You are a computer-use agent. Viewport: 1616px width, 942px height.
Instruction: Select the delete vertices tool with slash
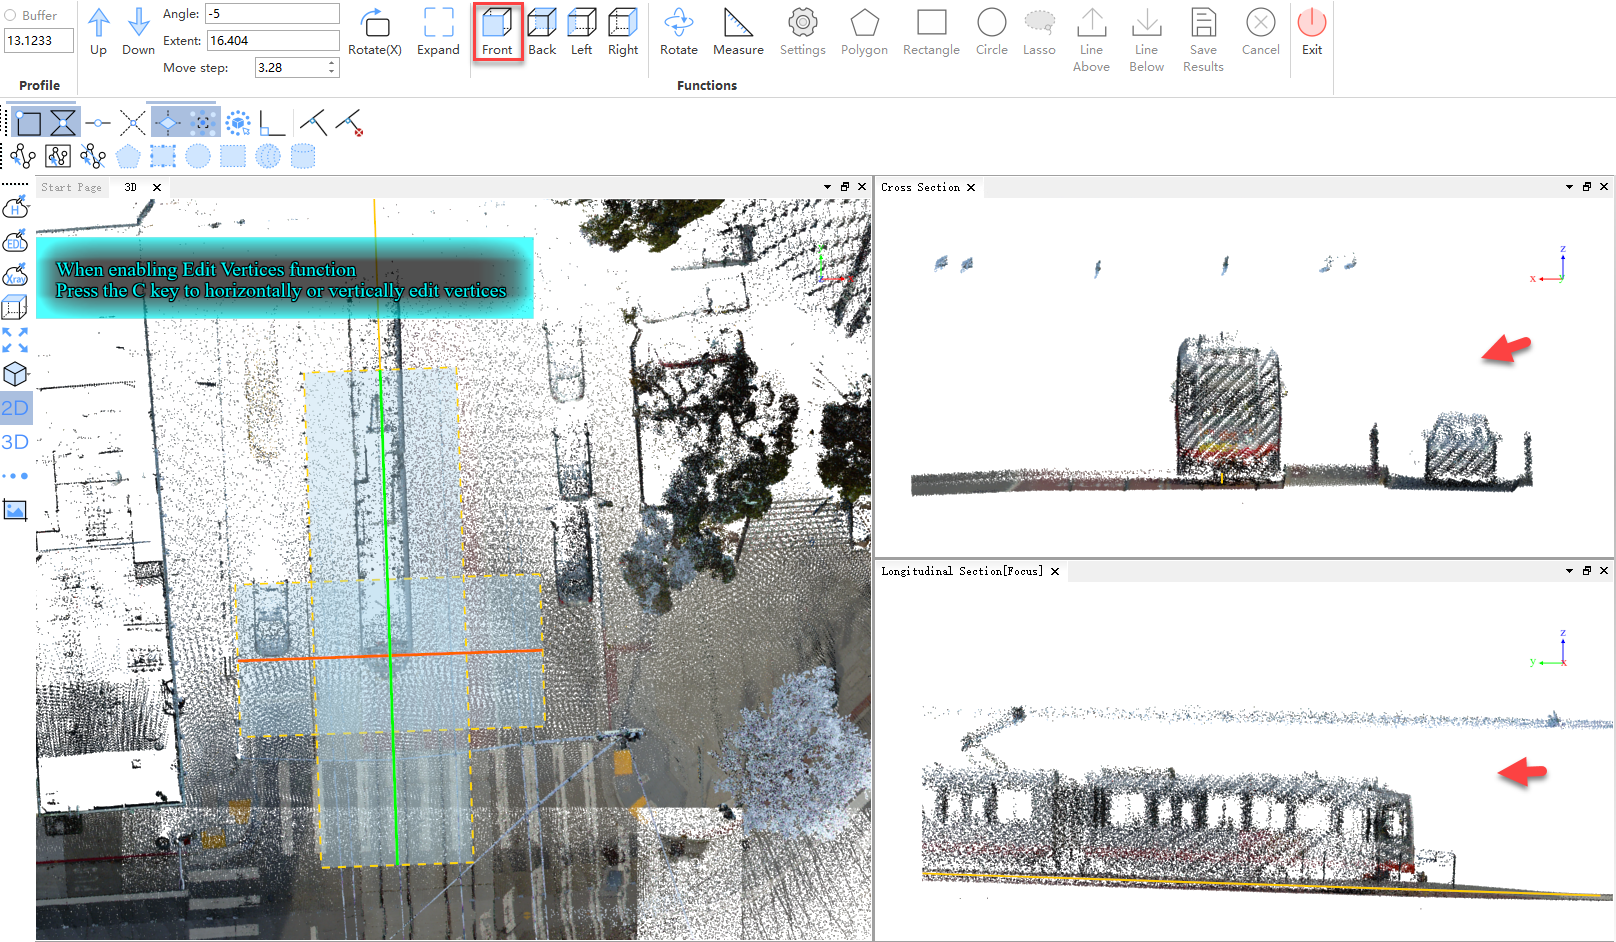pyautogui.click(x=93, y=156)
